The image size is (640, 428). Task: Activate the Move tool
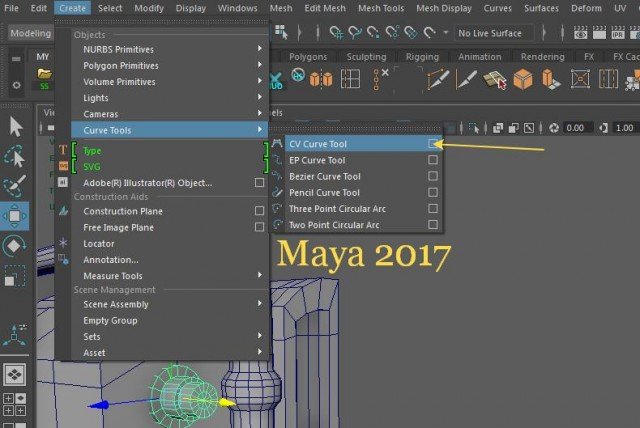coord(15,216)
